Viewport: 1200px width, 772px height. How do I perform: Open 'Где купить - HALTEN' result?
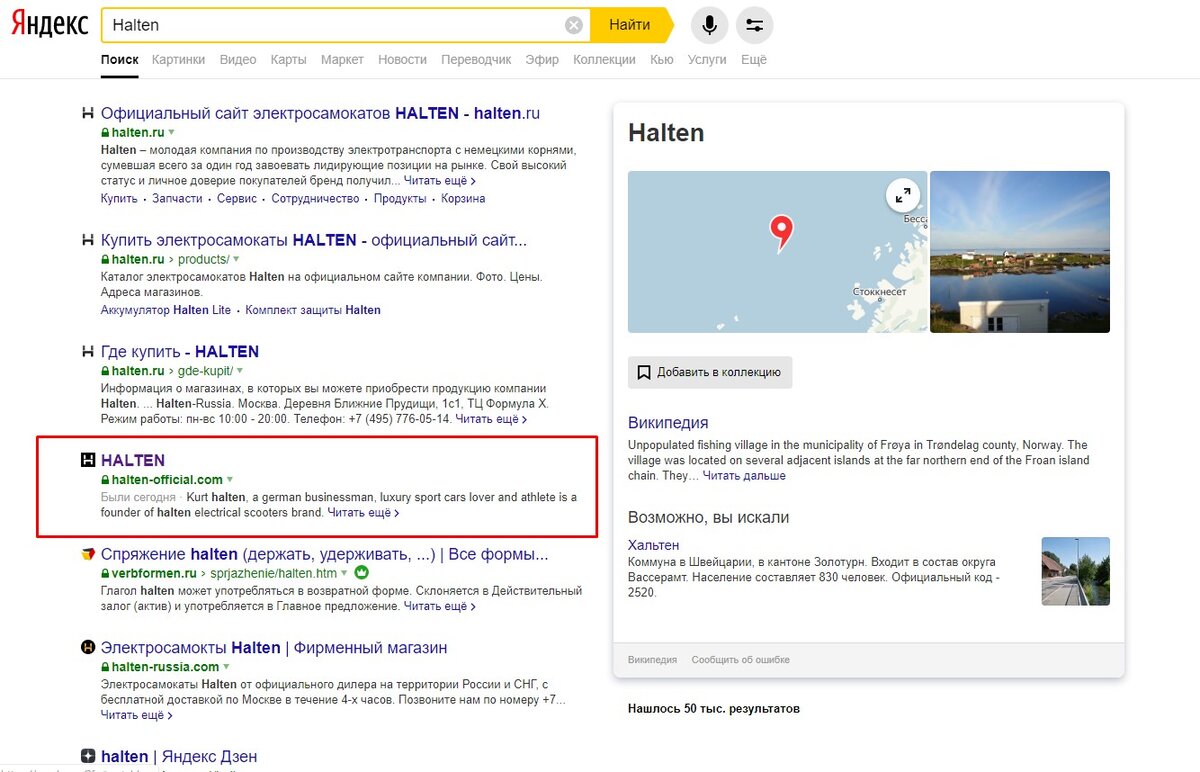coord(180,352)
